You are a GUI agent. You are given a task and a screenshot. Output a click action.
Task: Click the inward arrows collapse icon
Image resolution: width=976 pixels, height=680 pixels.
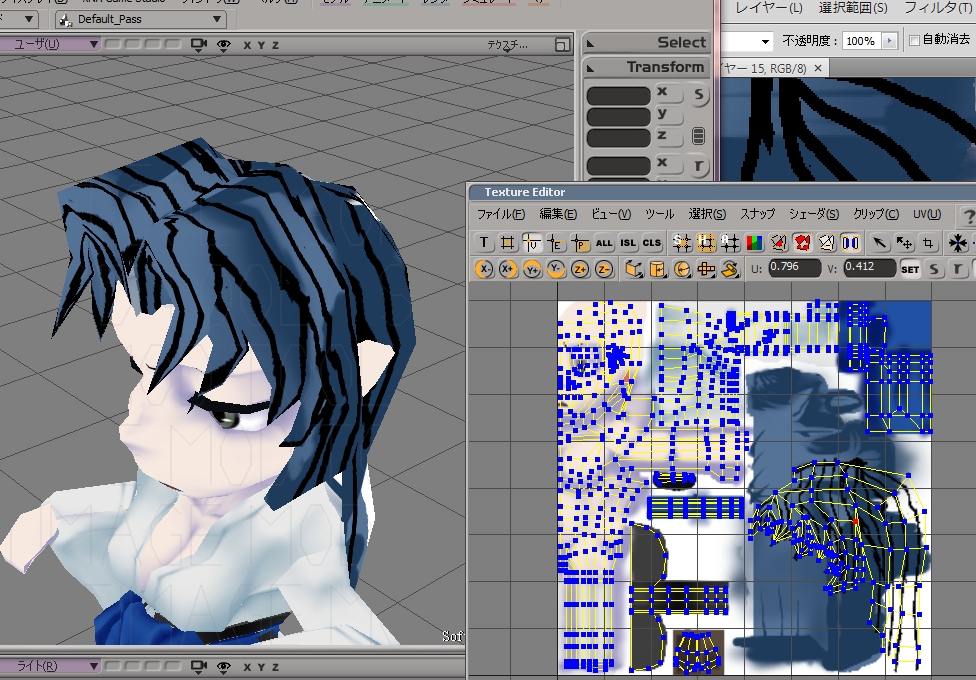click(957, 243)
